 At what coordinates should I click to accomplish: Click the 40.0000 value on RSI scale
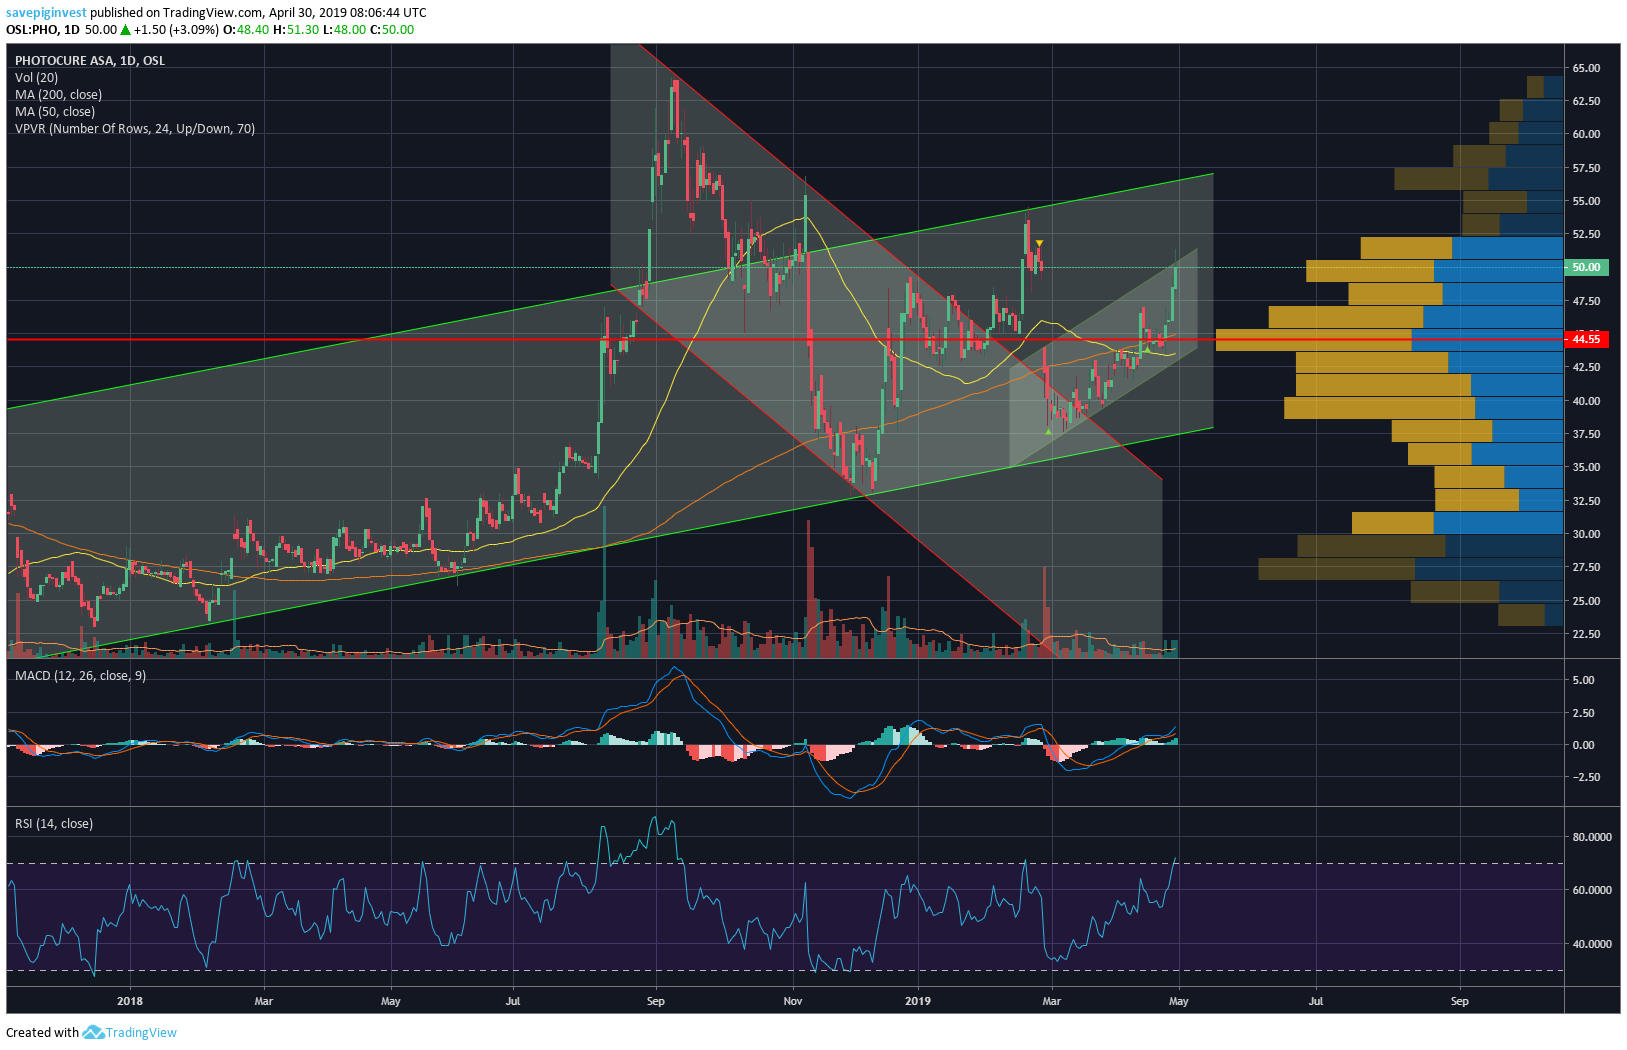(1592, 944)
